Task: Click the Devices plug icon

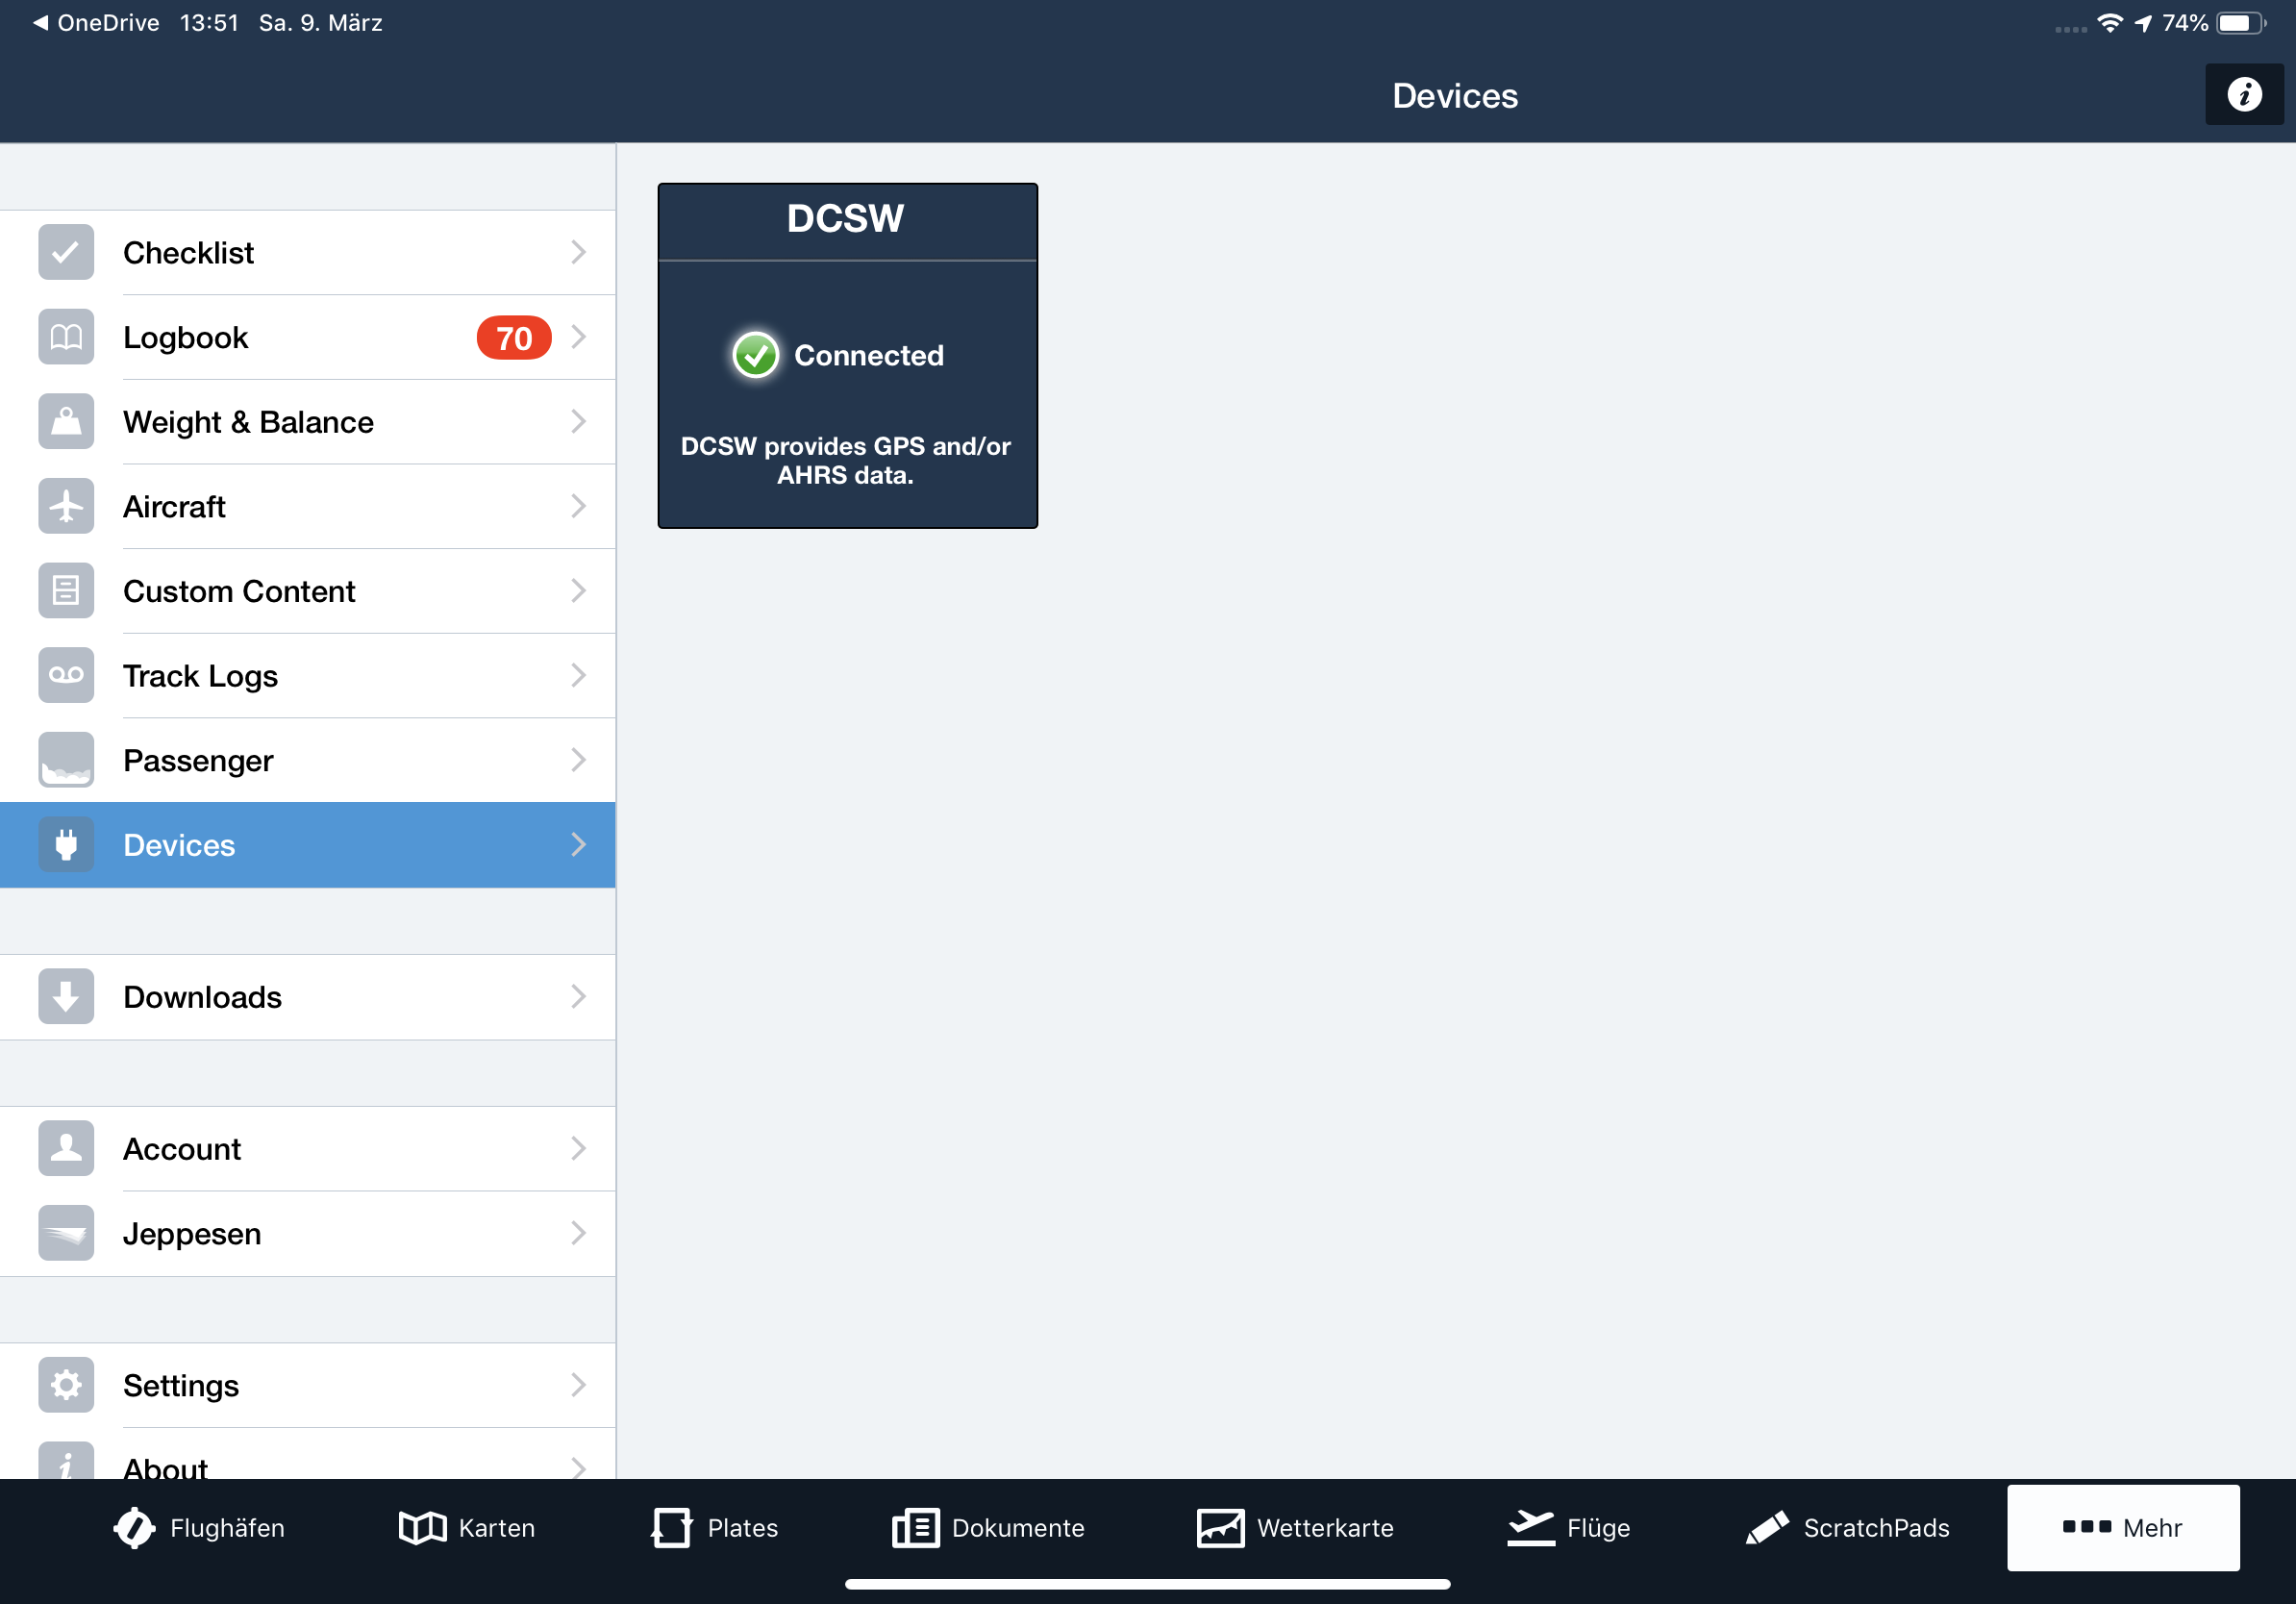Action: tap(66, 845)
